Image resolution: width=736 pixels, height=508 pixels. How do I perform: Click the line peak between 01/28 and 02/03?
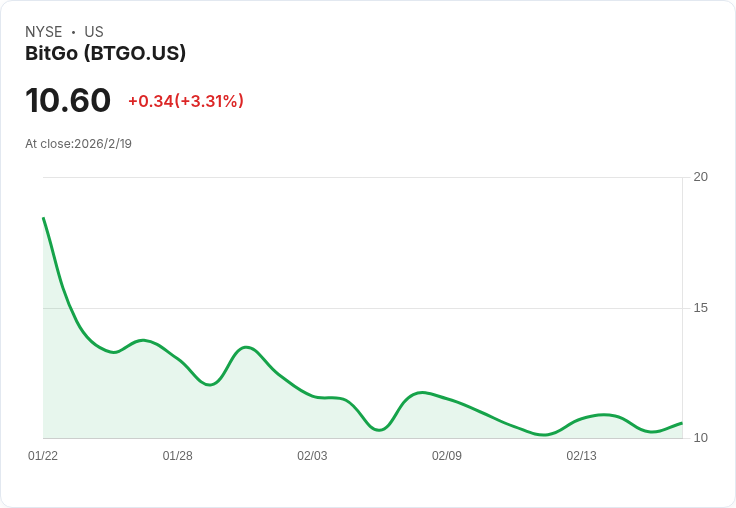click(x=246, y=347)
